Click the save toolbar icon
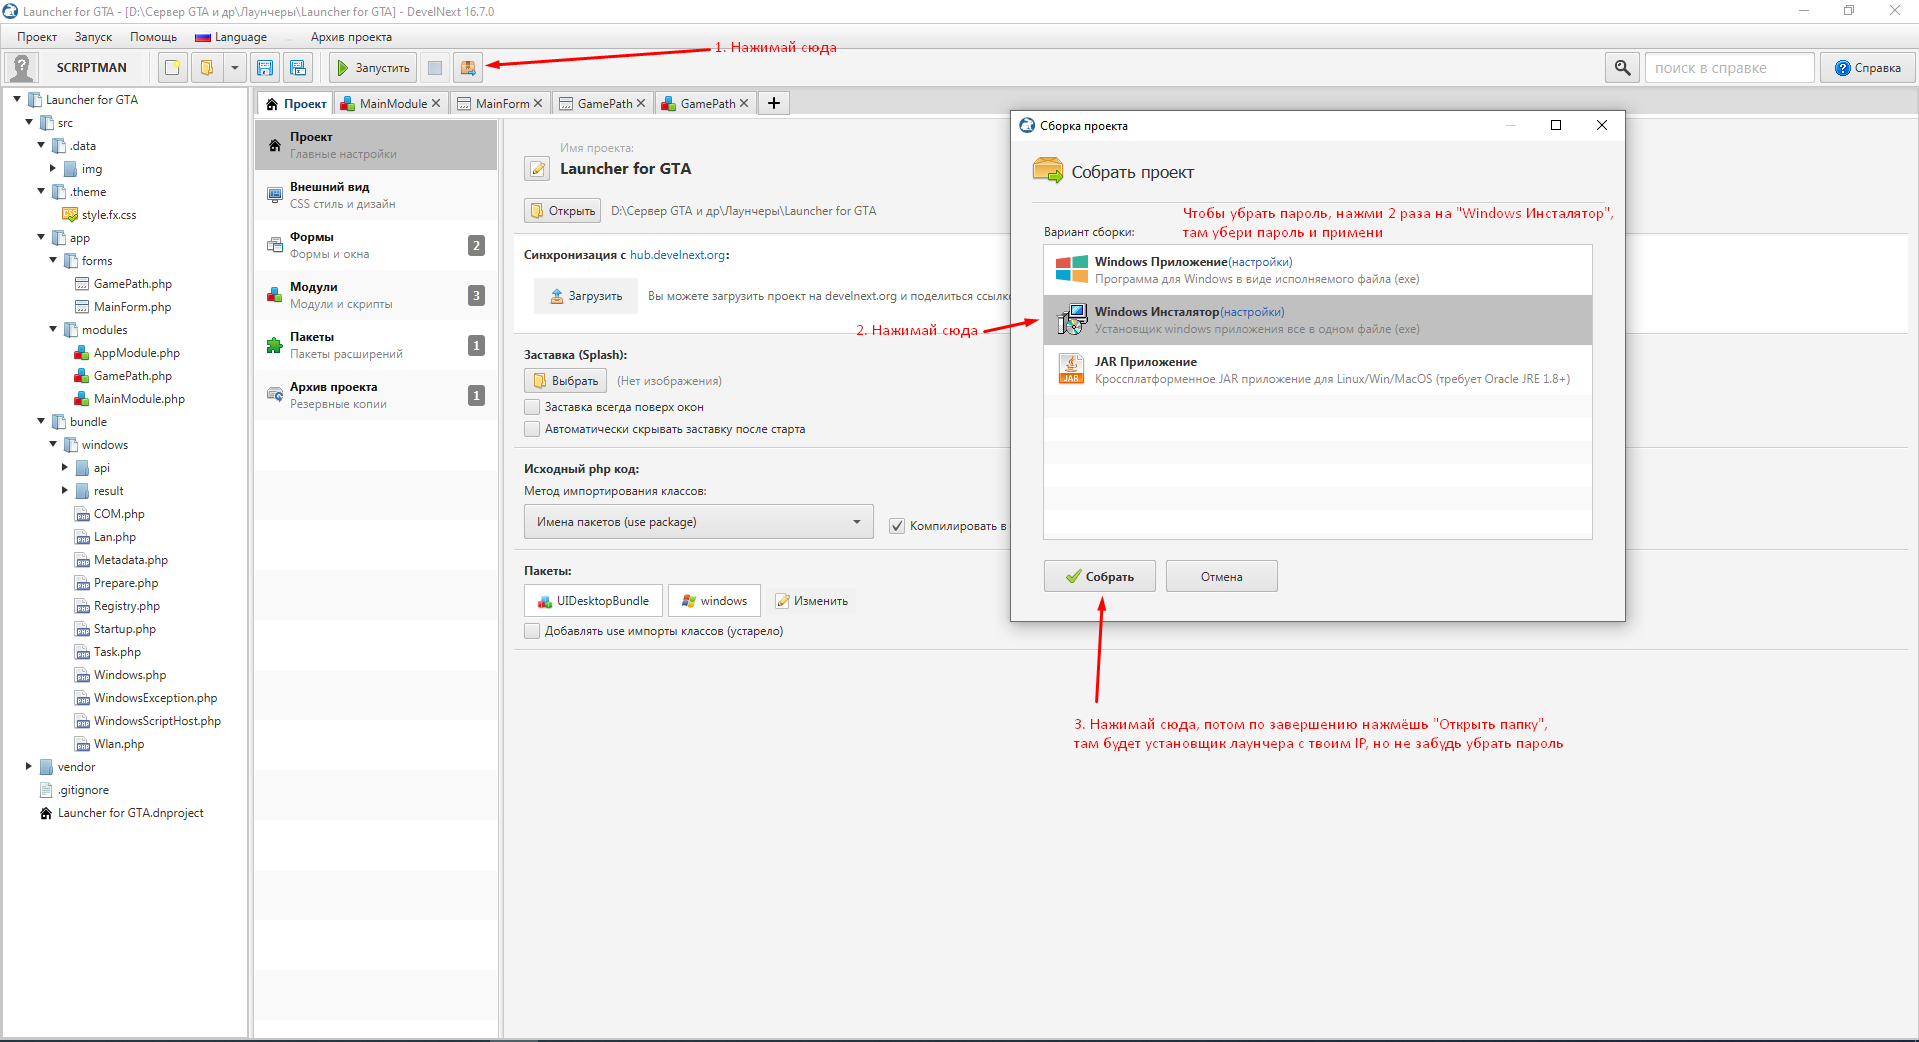The image size is (1919, 1042). [265, 68]
